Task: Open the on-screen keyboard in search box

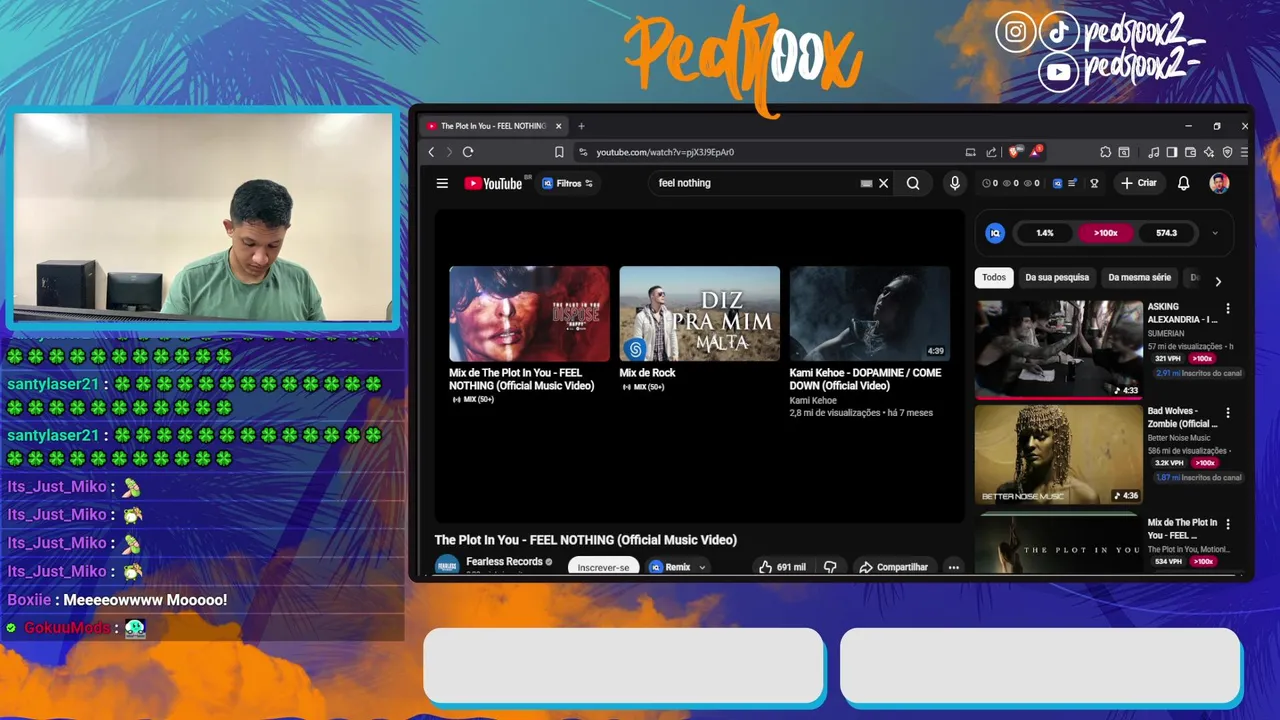Action: click(x=866, y=183)
